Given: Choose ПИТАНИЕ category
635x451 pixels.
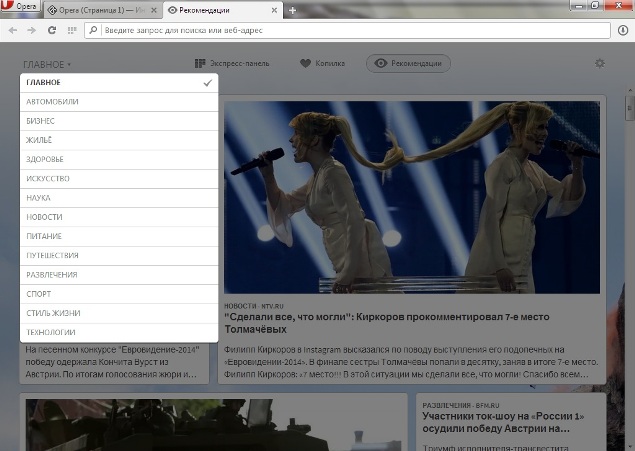Looking at the screenshot, I should [119, 236].
